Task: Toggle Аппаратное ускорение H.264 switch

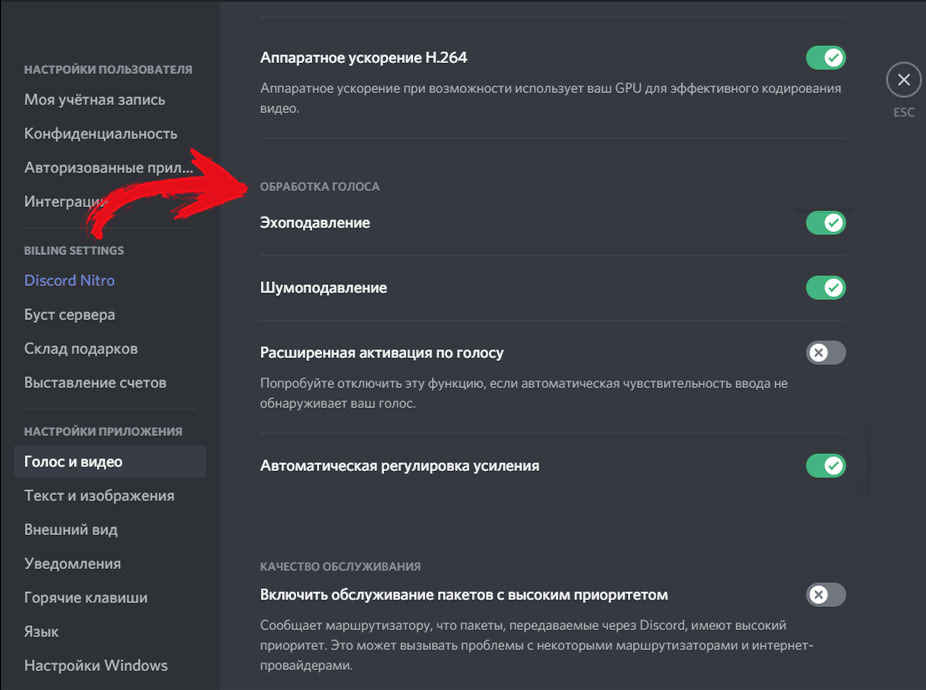Action: (x=826, y=58)
